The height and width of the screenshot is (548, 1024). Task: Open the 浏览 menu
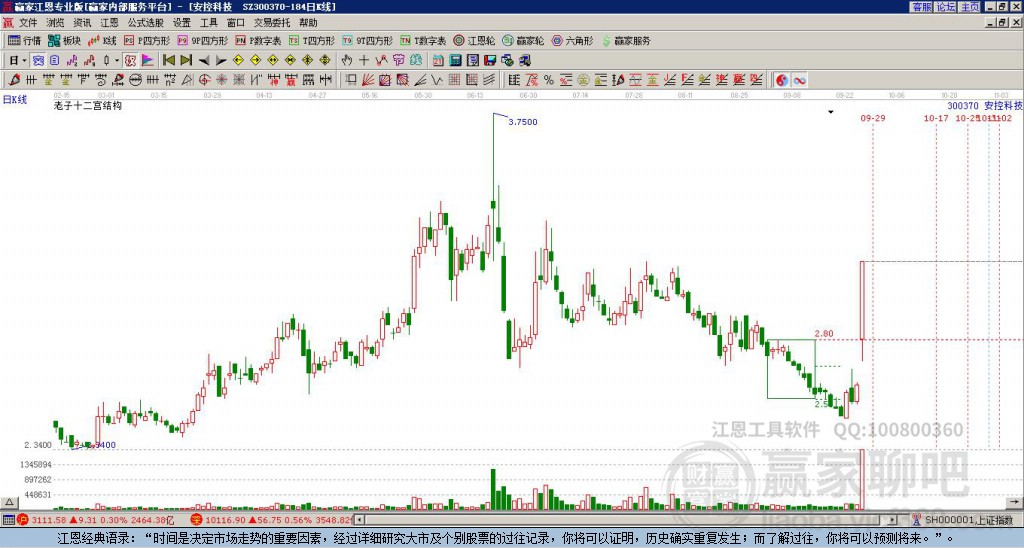(x=56, y=23)
